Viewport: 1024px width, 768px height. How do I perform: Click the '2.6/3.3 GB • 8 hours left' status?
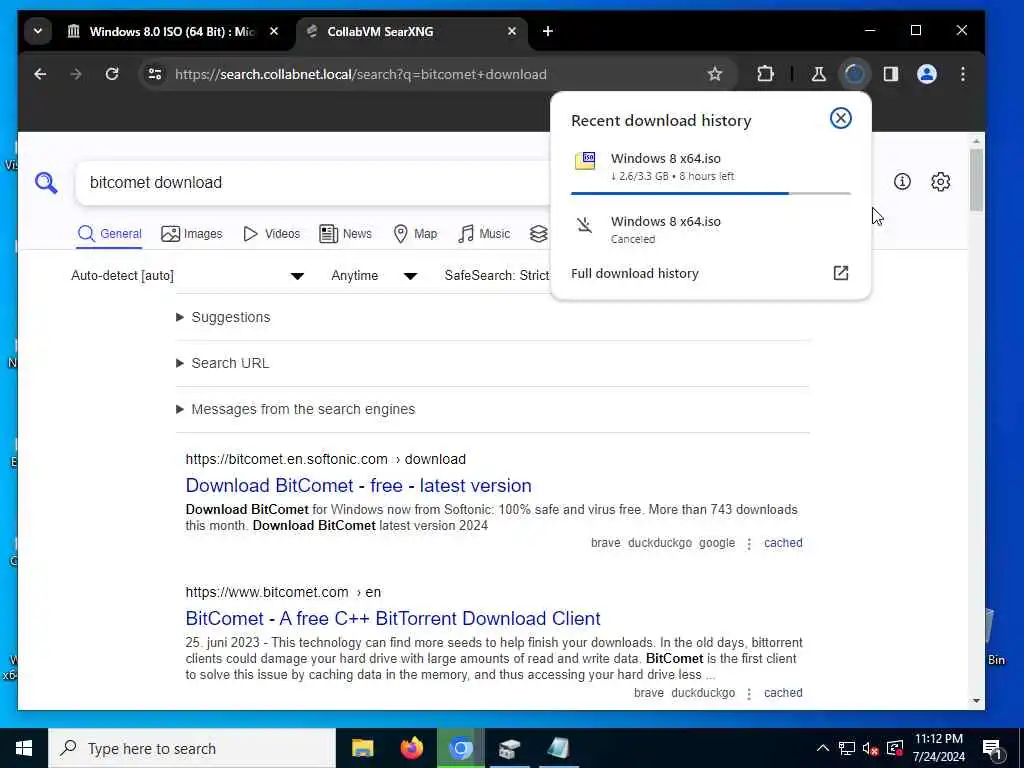673,176
